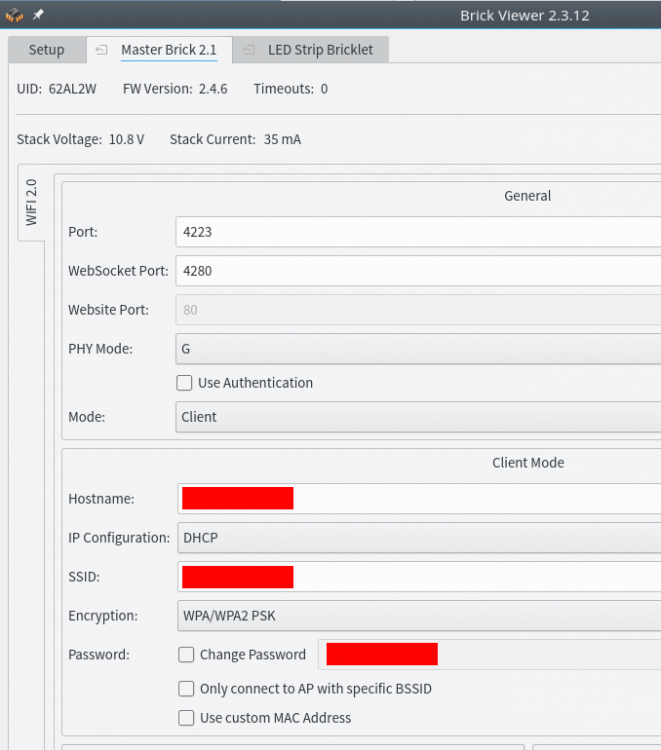This screenshot has width=661, height=750.
Task: Click into the Hostname input field
Action: tap(419, 499)
